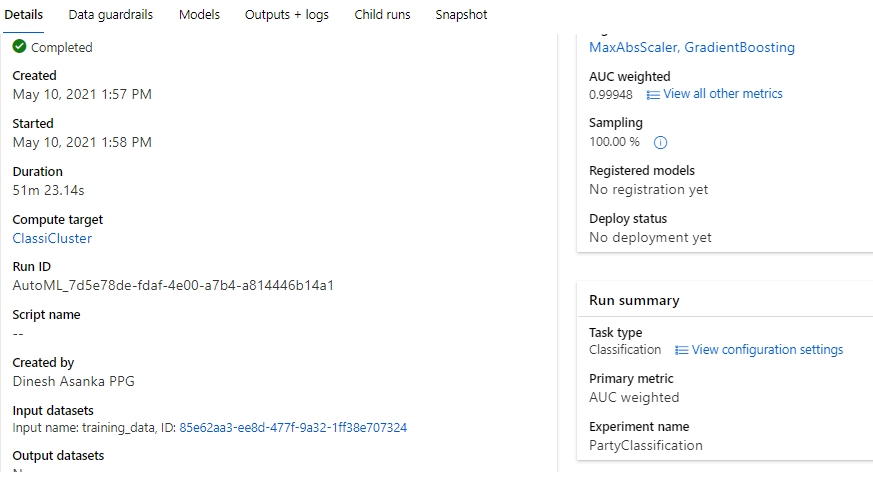The image size is (873, 480).
Task: Open the Data guardrails tab
Action: pyautogui.click(x=111, y=15)
